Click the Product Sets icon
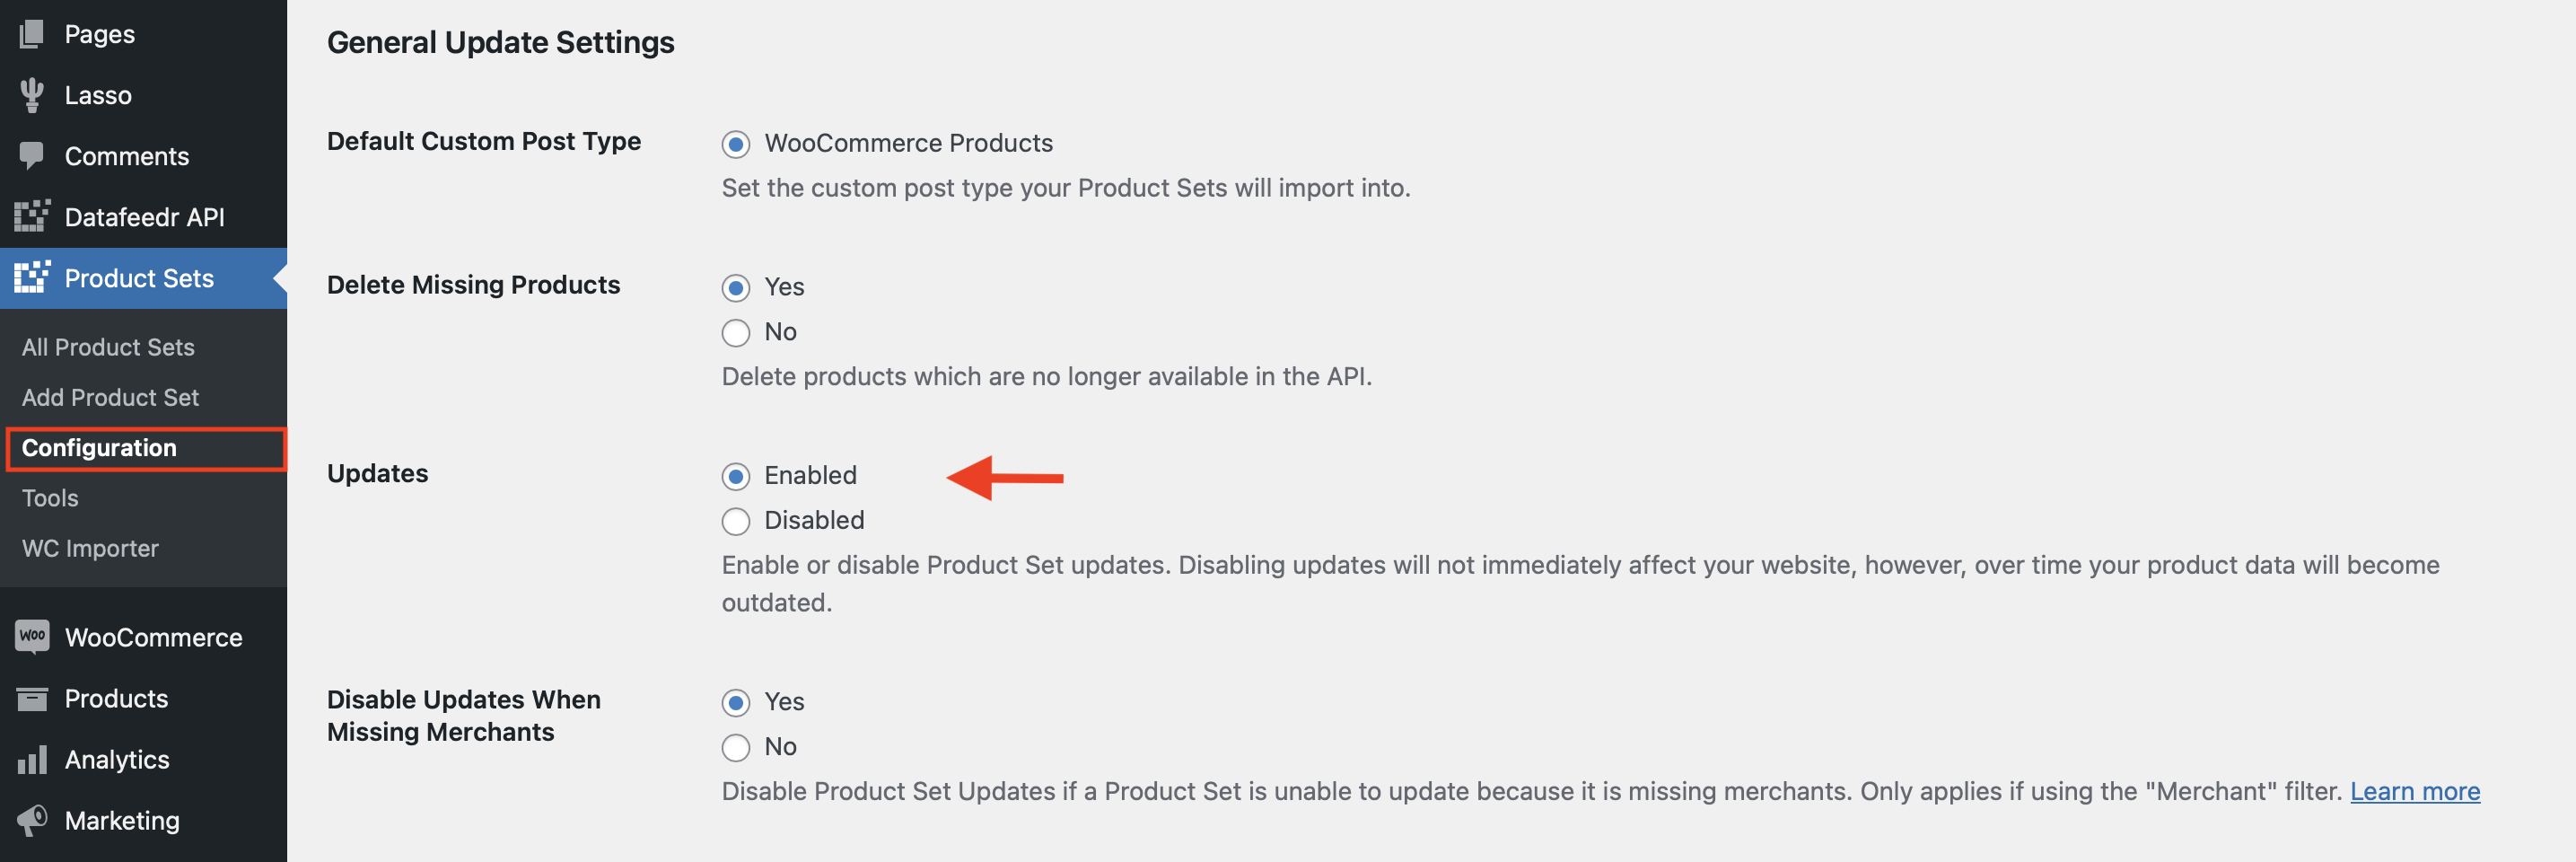The height and width of the screenshot is (862, 2576). pos(32,278)
